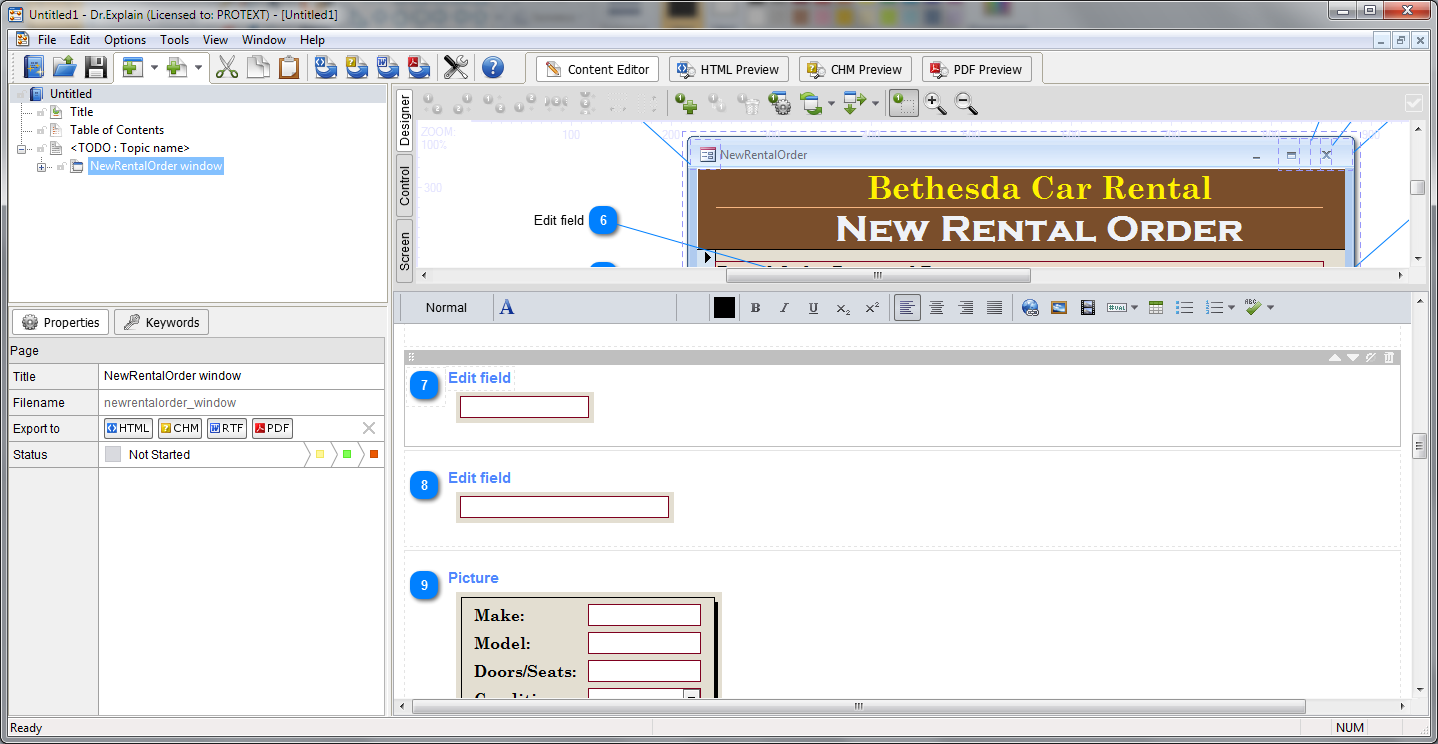
Task: Justify text alignment
Action: click(994, 308)
